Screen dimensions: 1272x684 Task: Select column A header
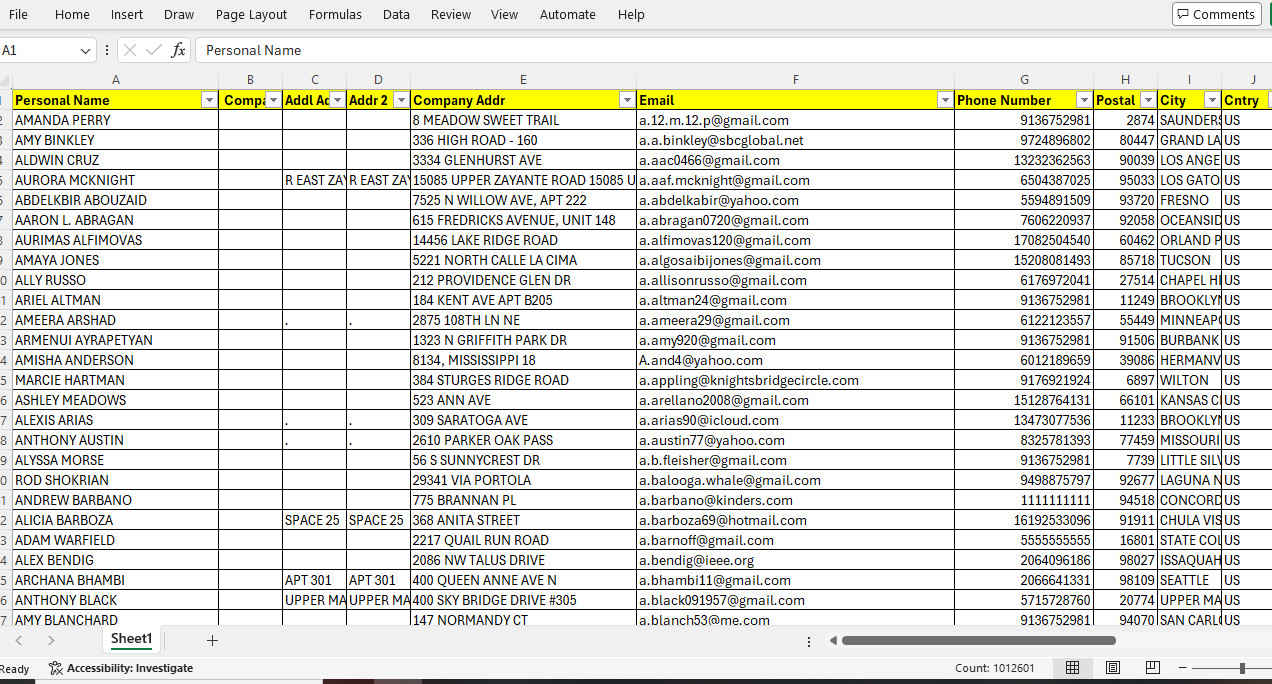point(116,80)
